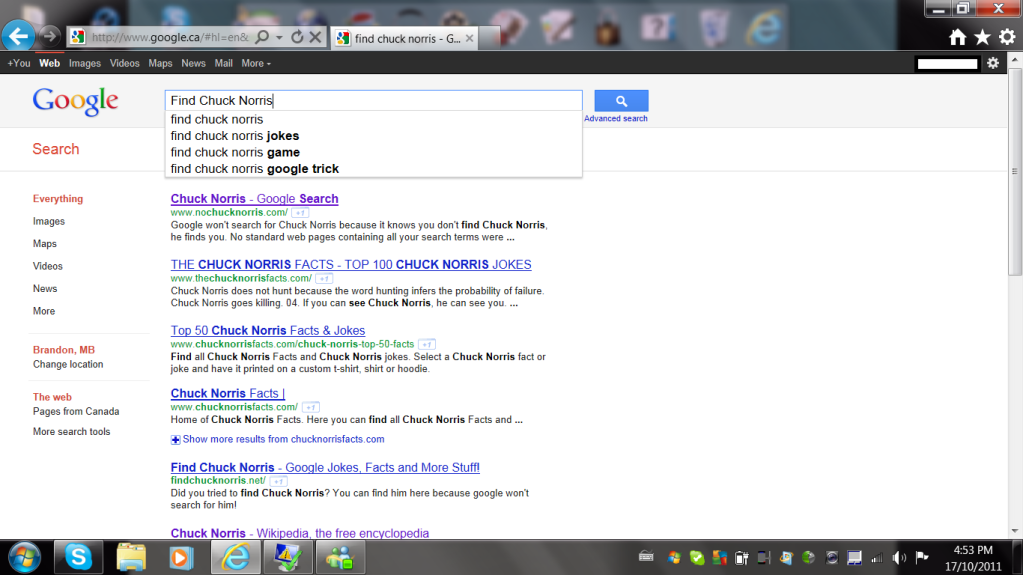Click the scrollbar down arrow
1023x575 pixels.
point(1015,531)
